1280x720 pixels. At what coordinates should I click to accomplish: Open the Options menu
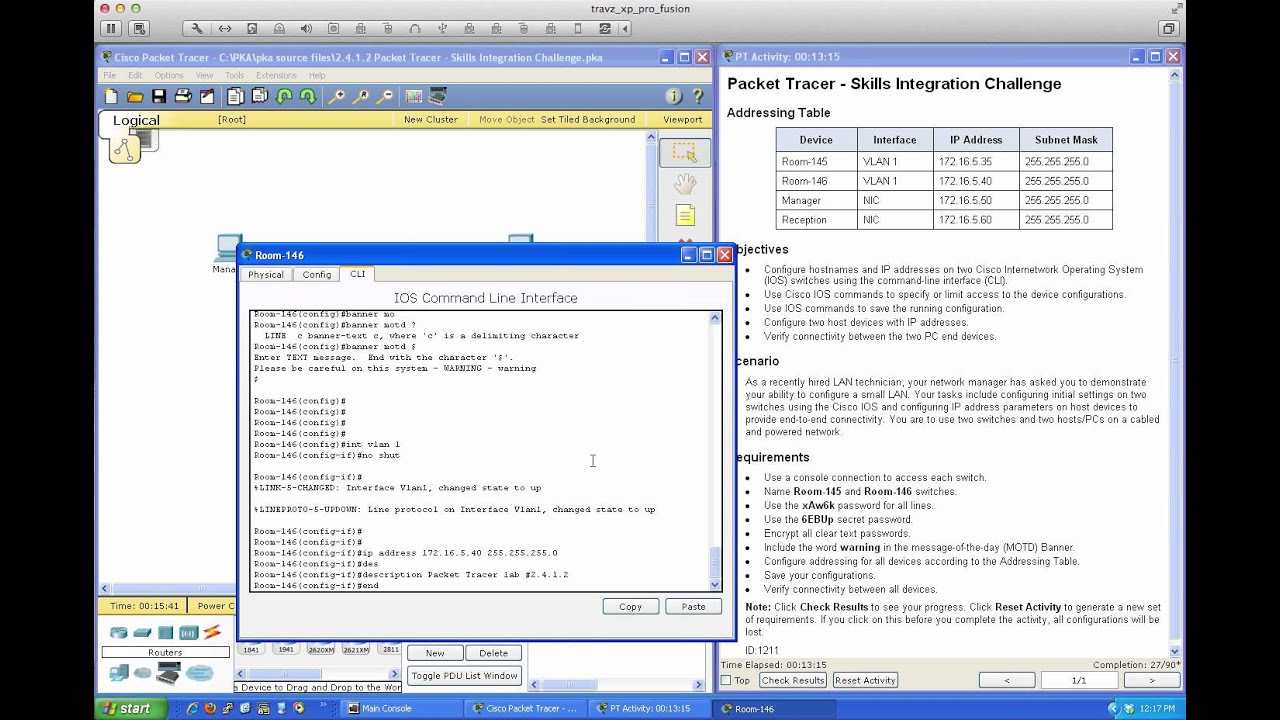click(169, 76)
